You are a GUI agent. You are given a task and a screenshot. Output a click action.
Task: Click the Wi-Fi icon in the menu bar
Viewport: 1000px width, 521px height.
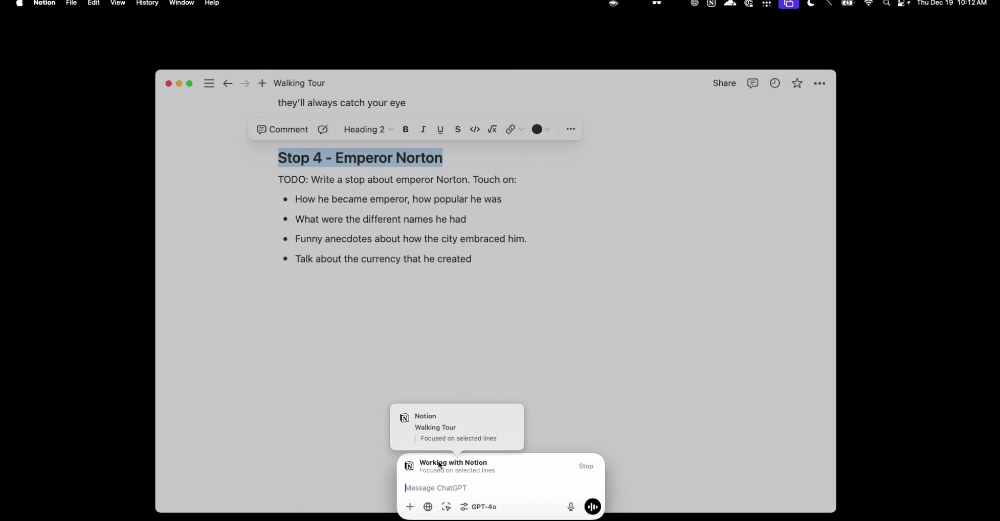point(868,3)
